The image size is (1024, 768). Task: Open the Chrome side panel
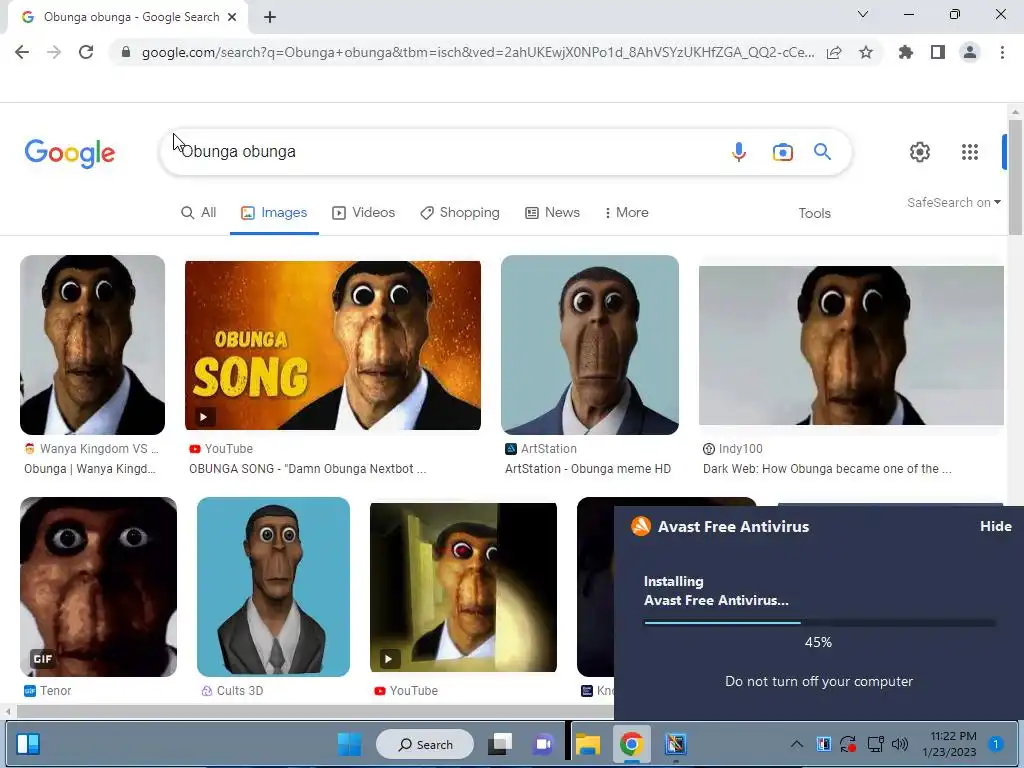[938, 52]
